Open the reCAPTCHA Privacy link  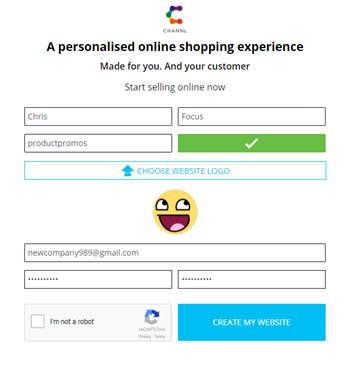point(145,337)
